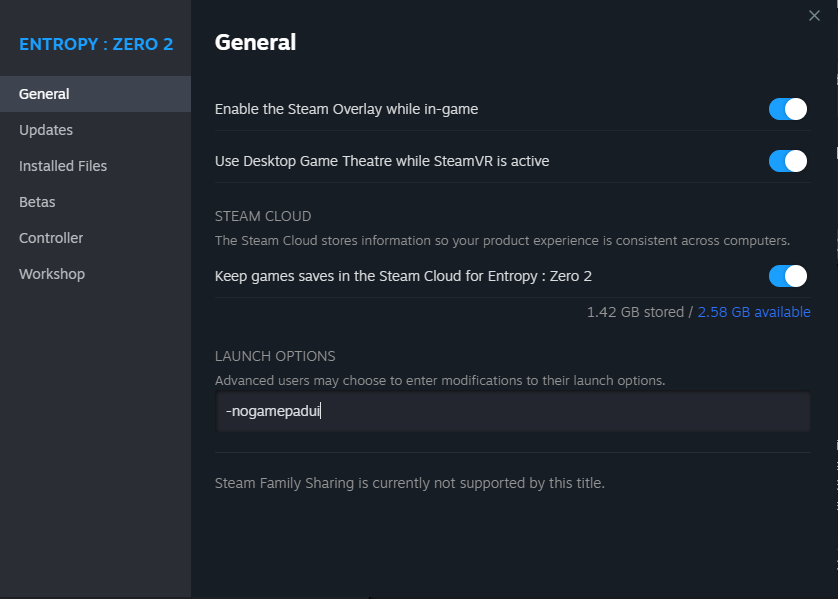Click the General page heading
Image resolution: width=838 pixels, height=599 pixels.
255,42
